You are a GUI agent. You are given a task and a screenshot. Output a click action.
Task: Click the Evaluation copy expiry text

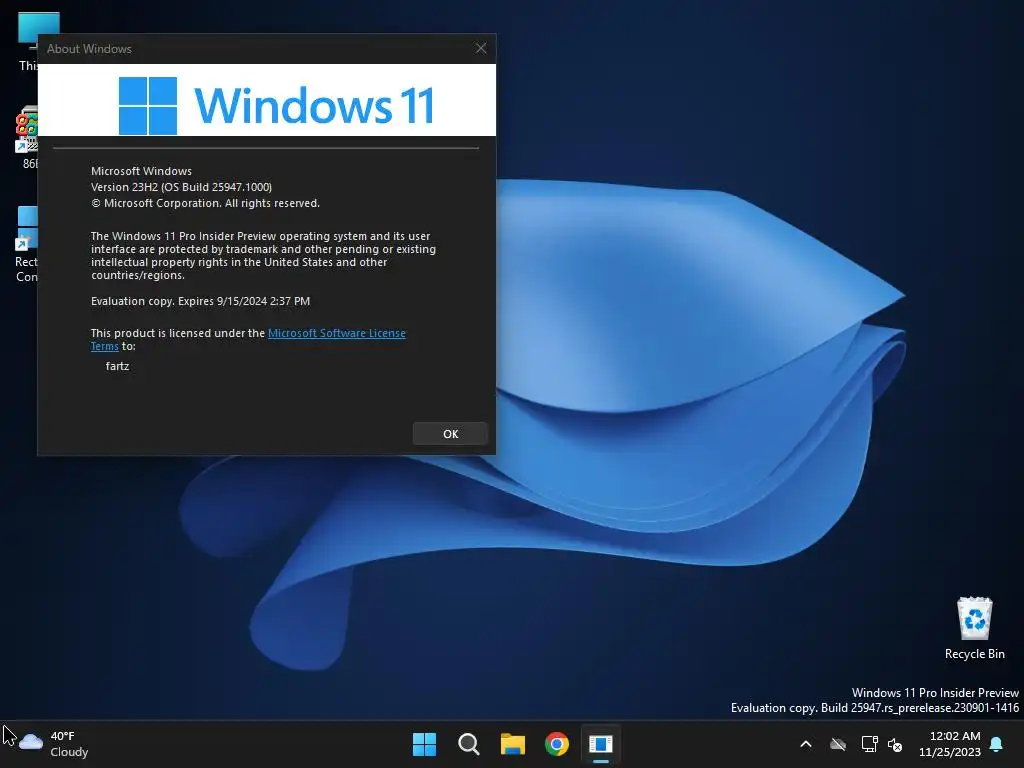pyautogui.click(x=200, y=301)
